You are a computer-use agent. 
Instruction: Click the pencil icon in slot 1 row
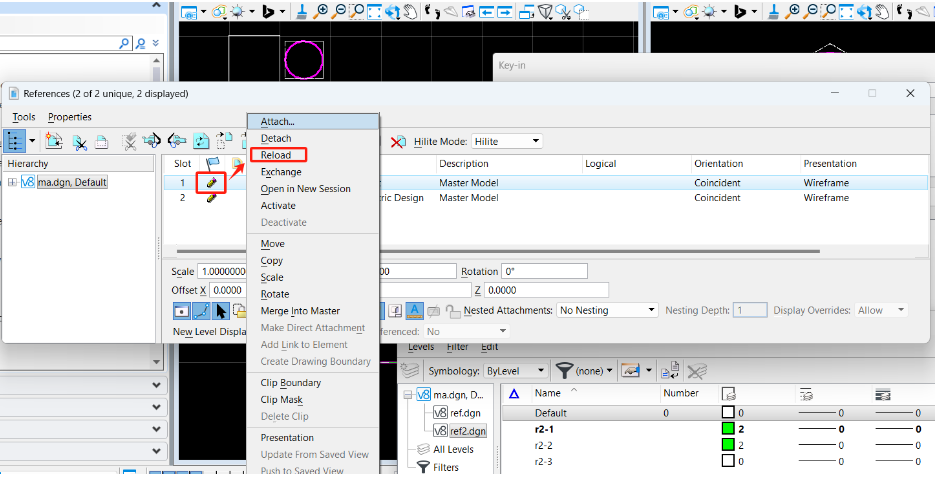[211, 182]
